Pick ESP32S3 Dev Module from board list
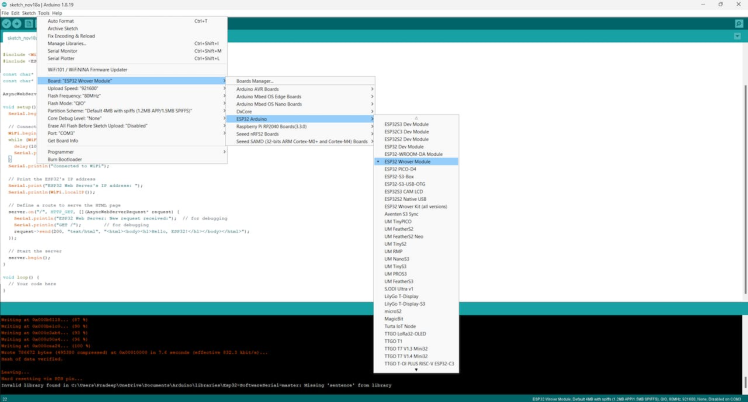The height and width of the screenshot is (402, 748). click(x=406, y=124)
